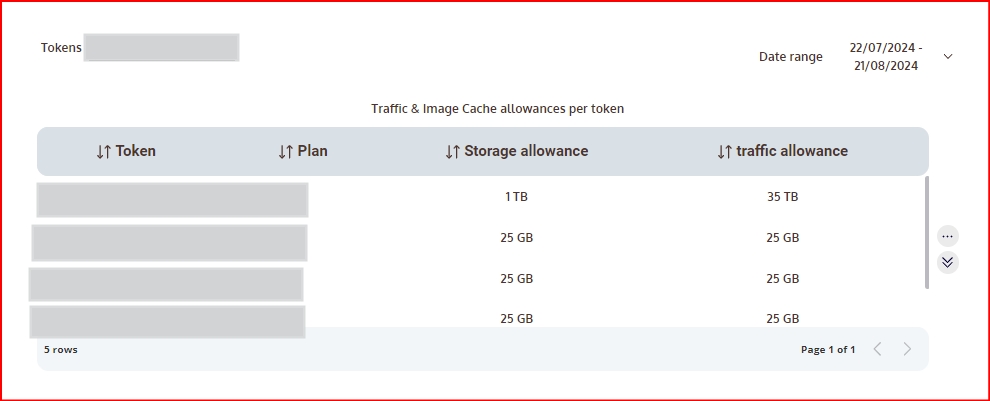
Task: Open the 22/07/2024 - 21/08/2024 date picker
Action: click(885, 57)
